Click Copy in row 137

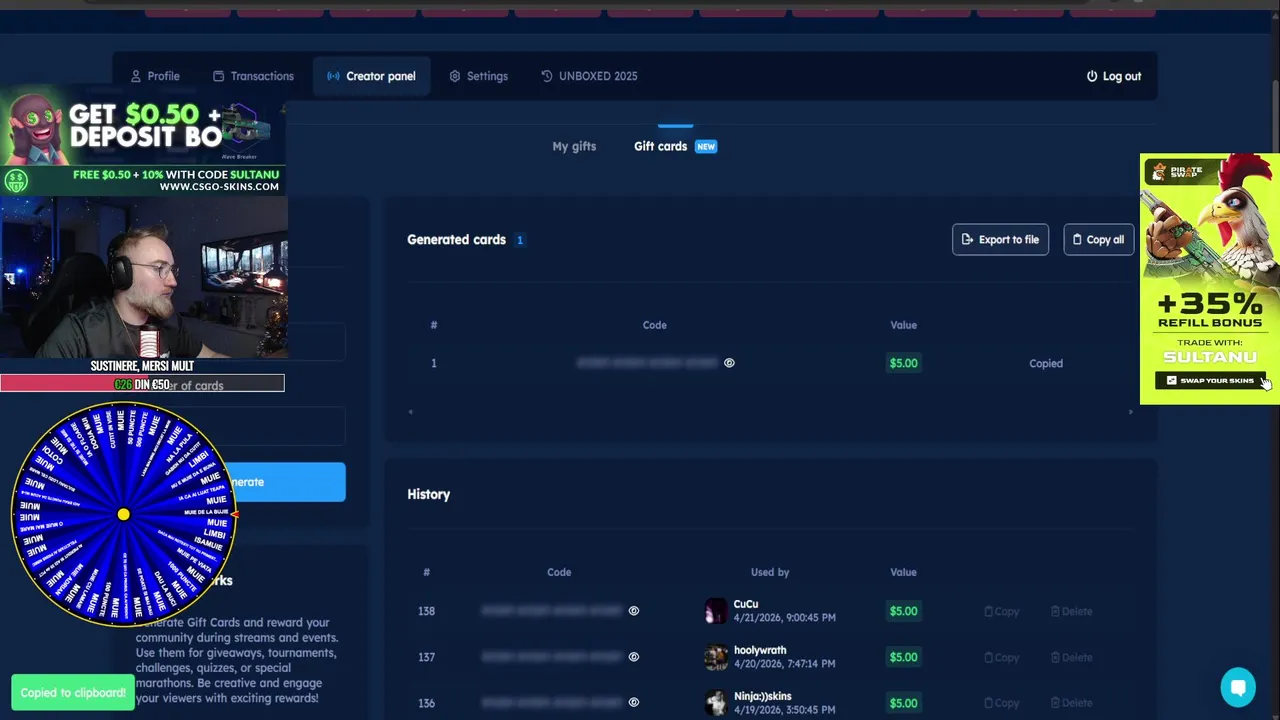click(1001, 657)
